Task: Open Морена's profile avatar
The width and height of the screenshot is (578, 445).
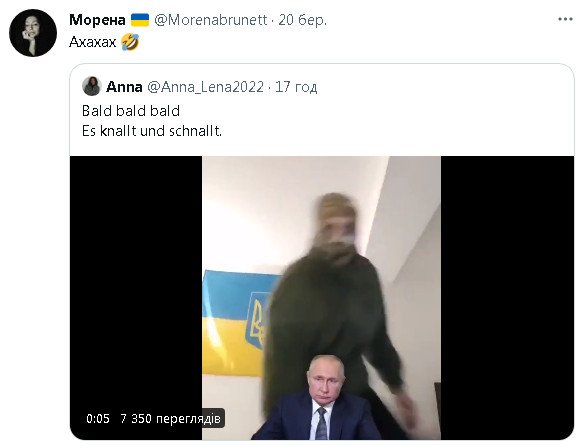Action: (x=33, y=33)
